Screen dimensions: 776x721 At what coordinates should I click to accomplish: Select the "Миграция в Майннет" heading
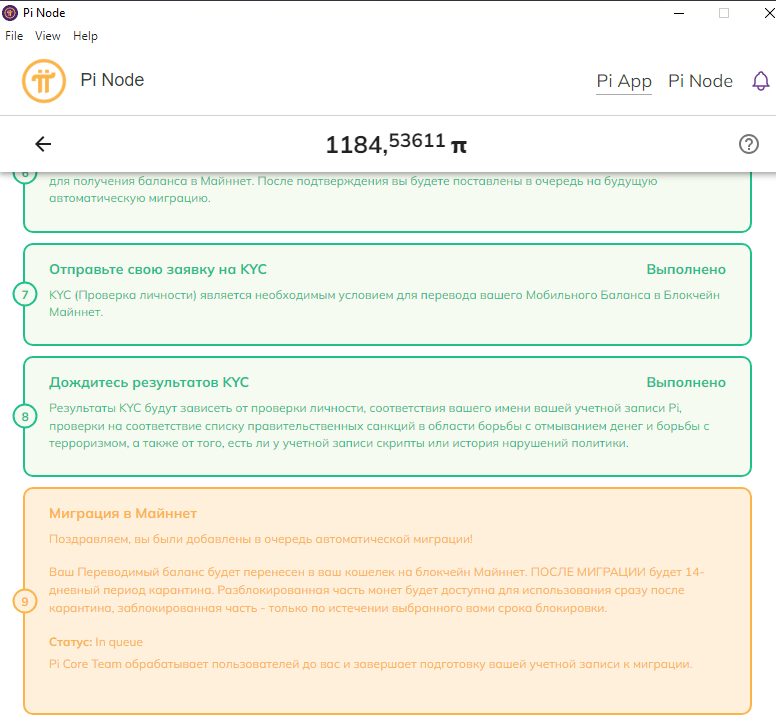[x=123, y=514]
